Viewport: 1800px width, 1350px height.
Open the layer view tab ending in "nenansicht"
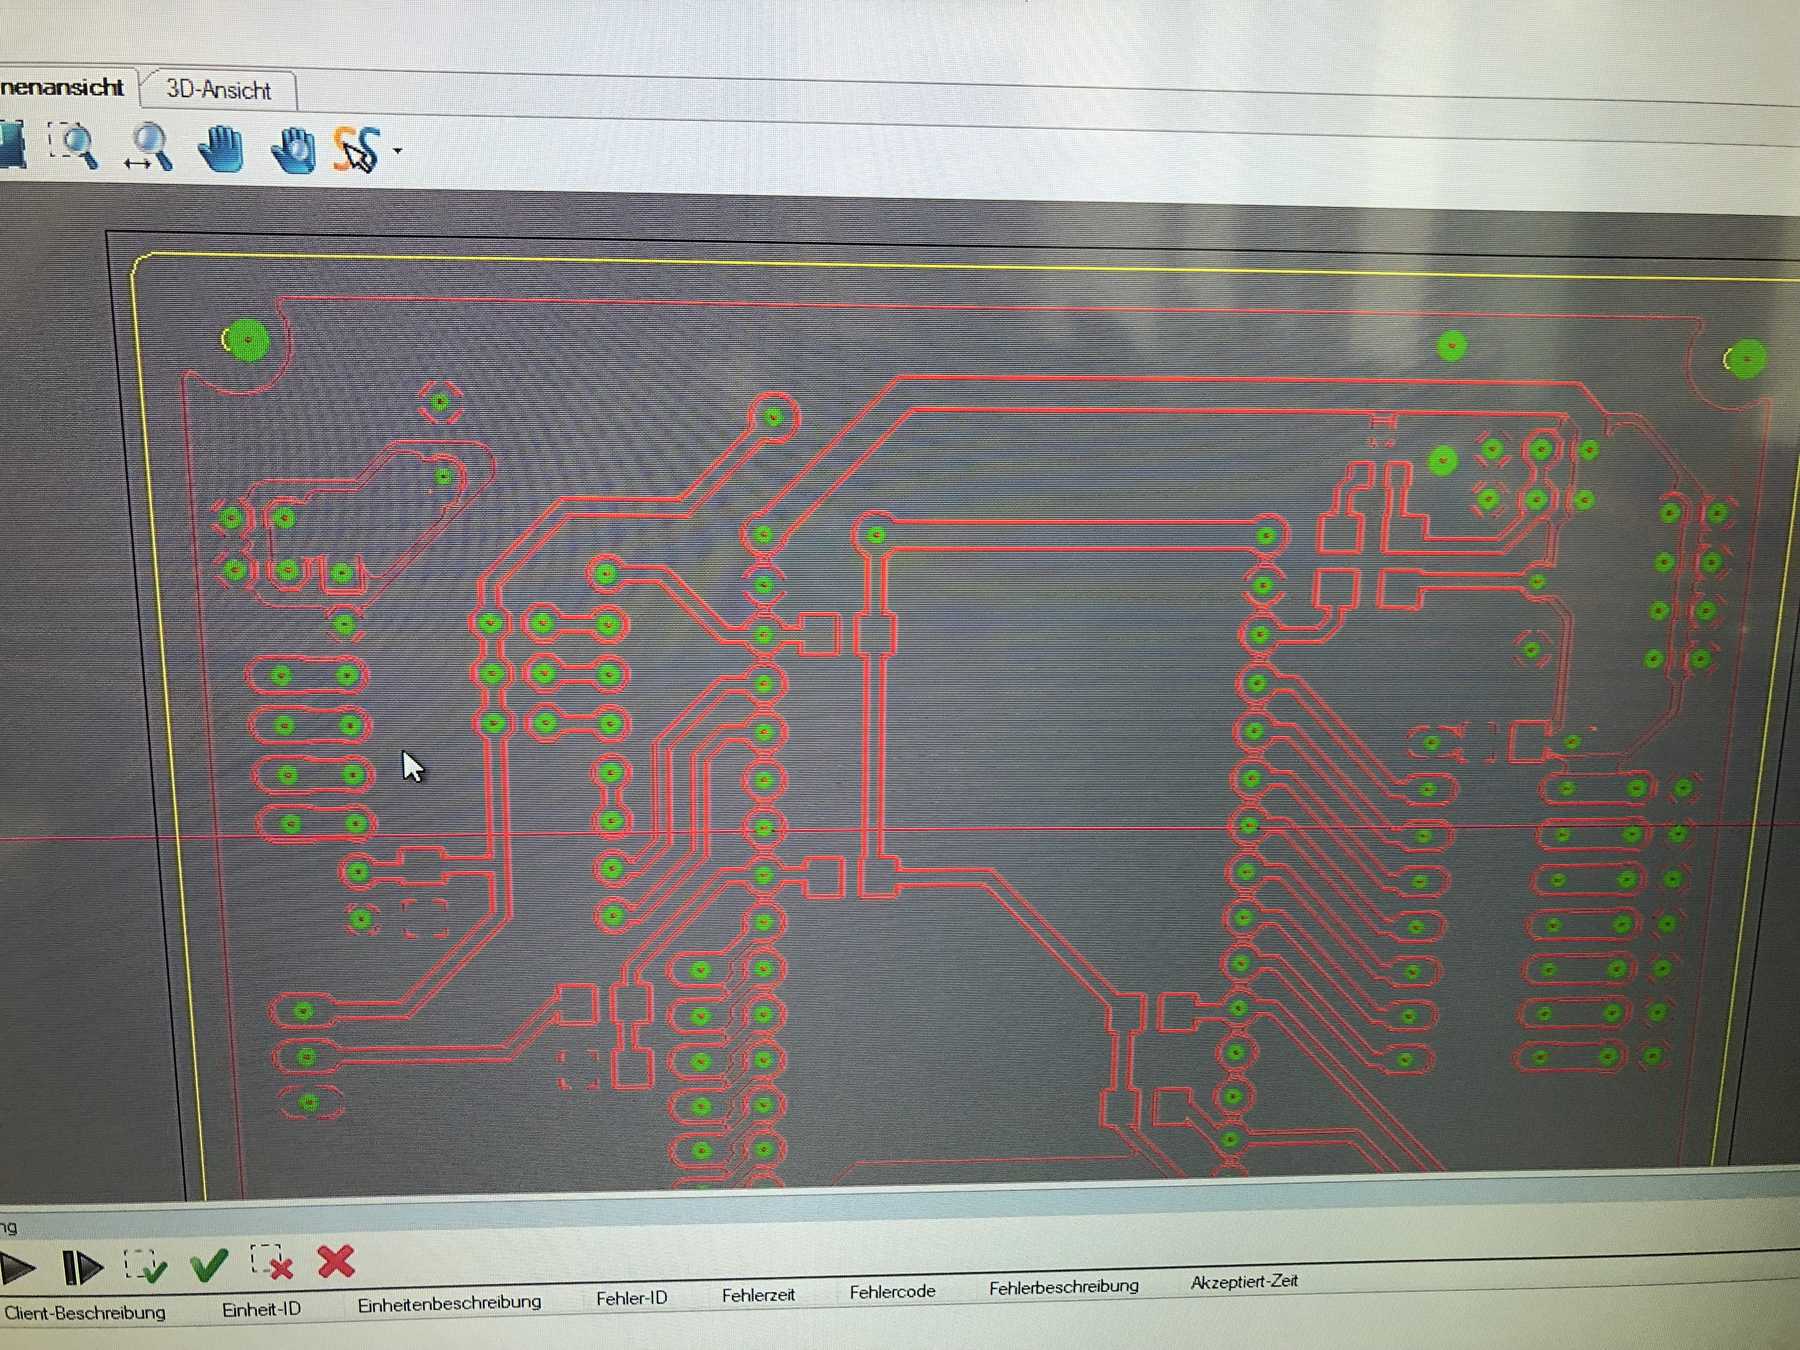click(64, 87)
